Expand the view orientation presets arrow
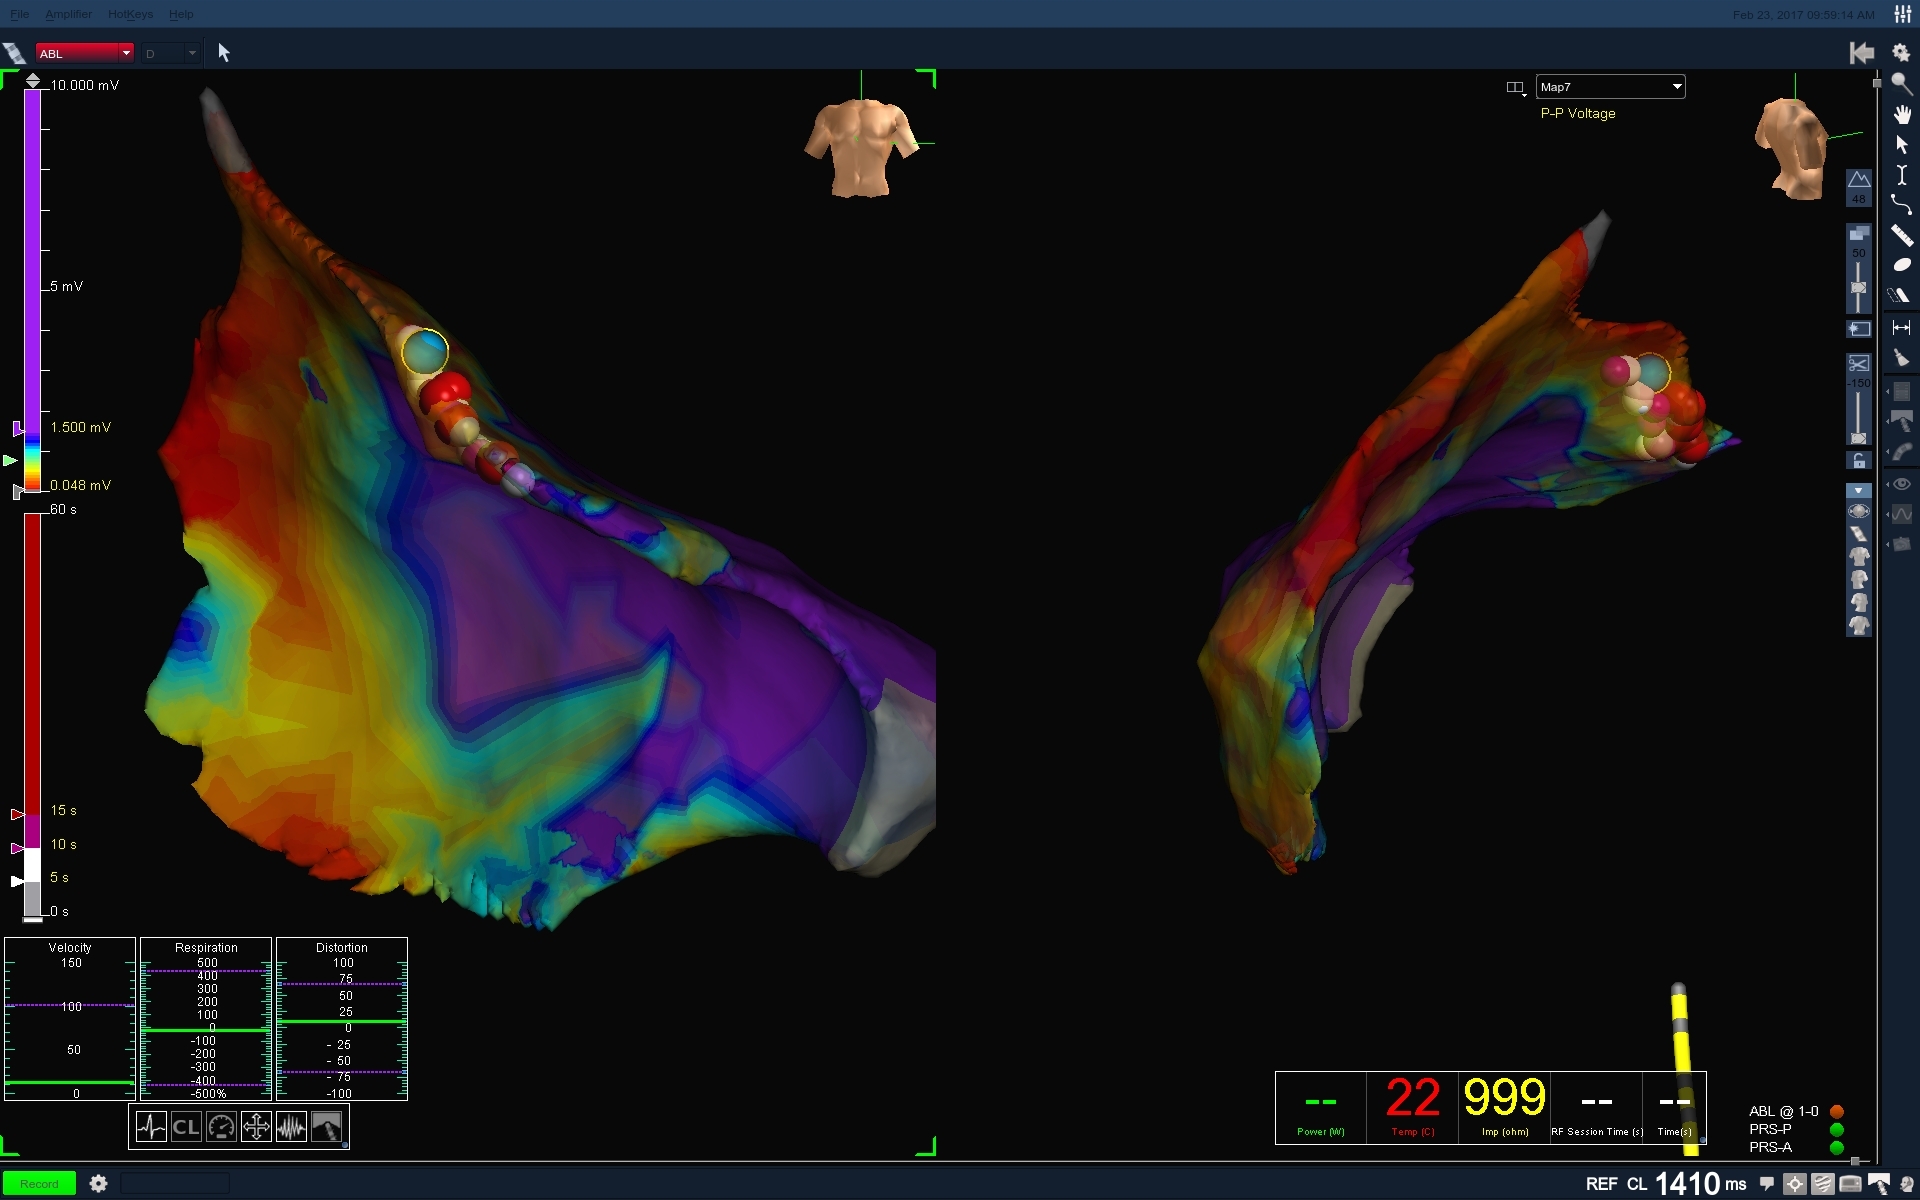This screenshot has height=1200, width=1920. [1858, 491]
